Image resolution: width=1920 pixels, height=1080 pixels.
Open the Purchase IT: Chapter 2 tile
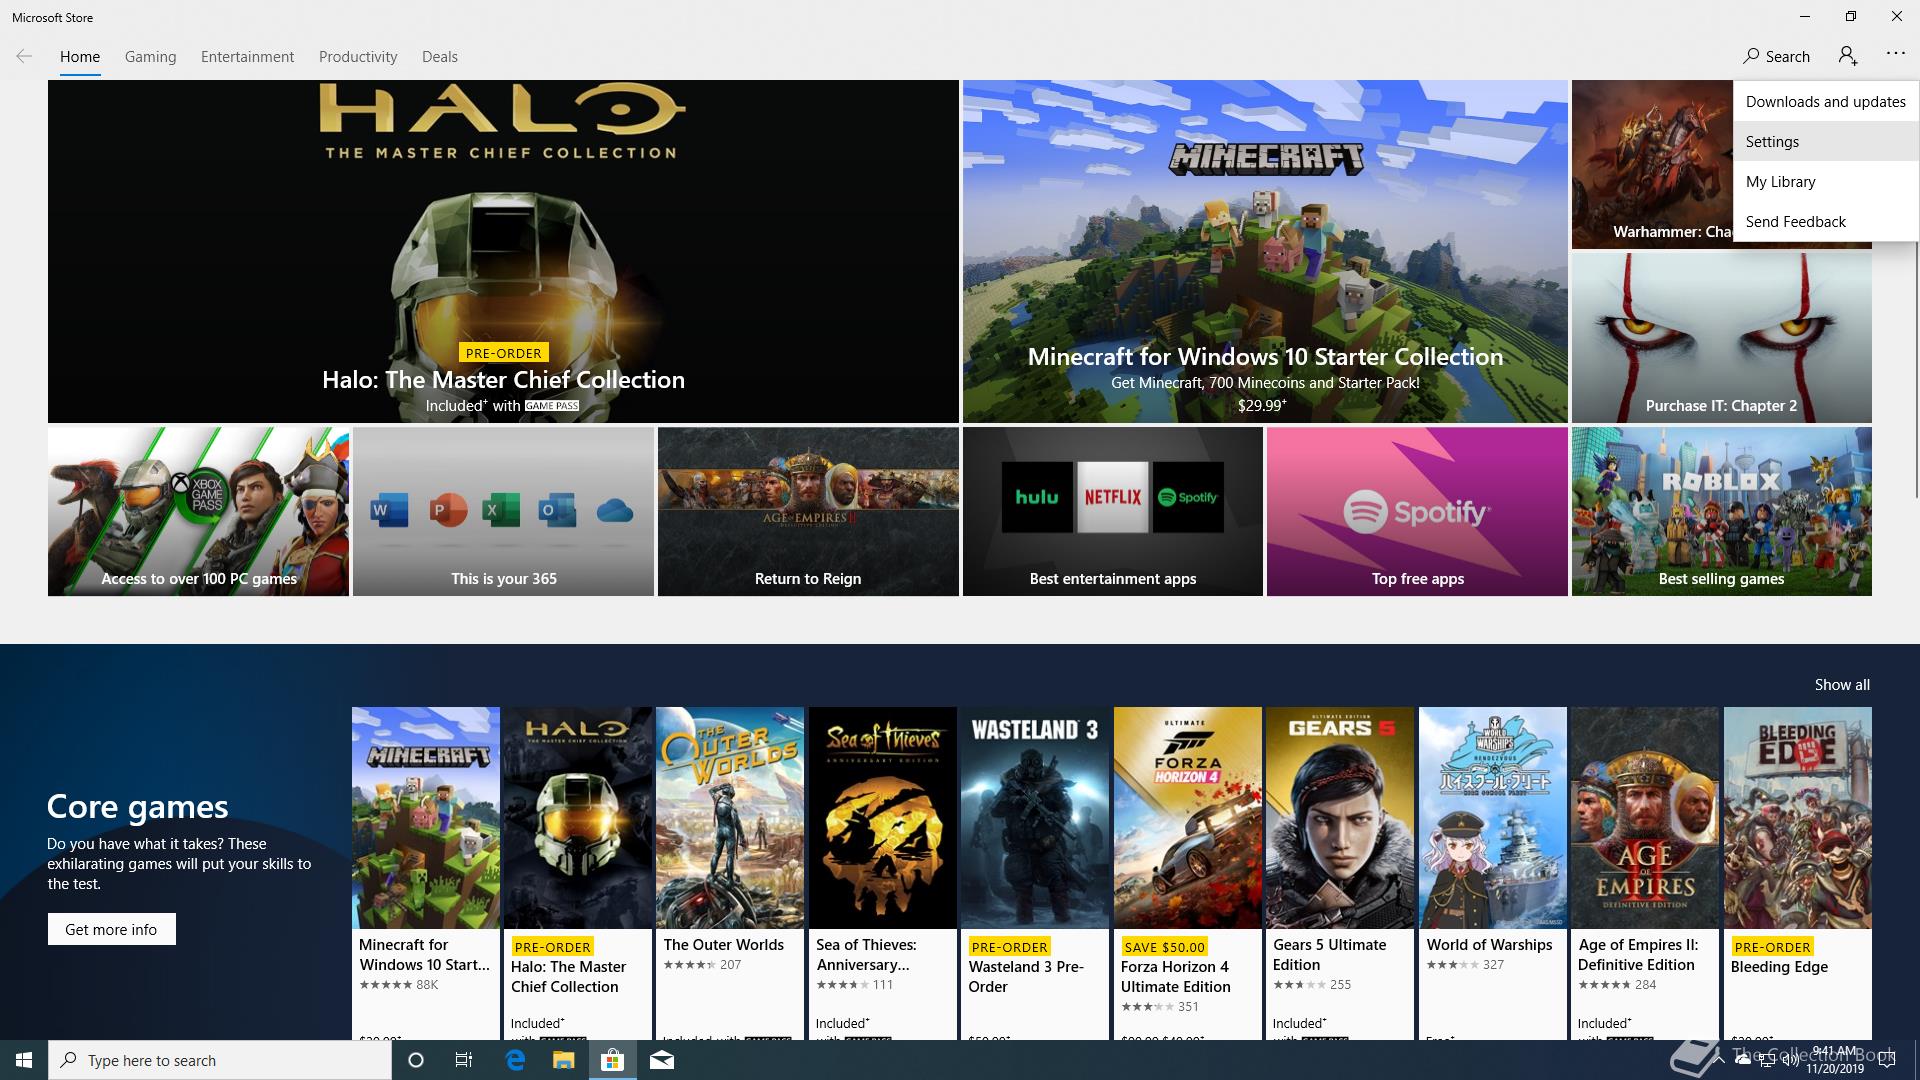1721,337
